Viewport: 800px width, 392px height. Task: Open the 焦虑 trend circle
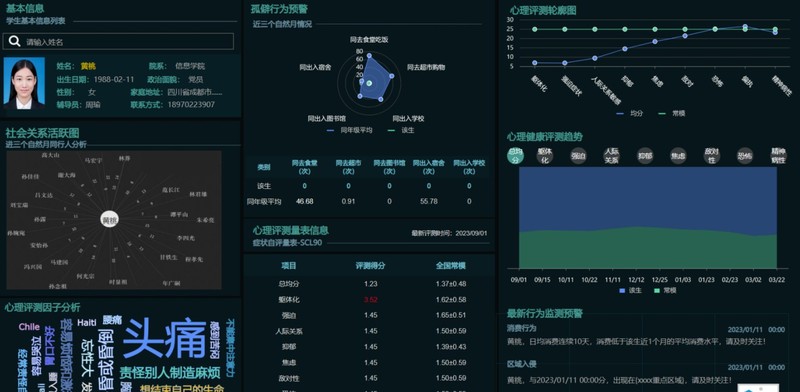[678, 156]
